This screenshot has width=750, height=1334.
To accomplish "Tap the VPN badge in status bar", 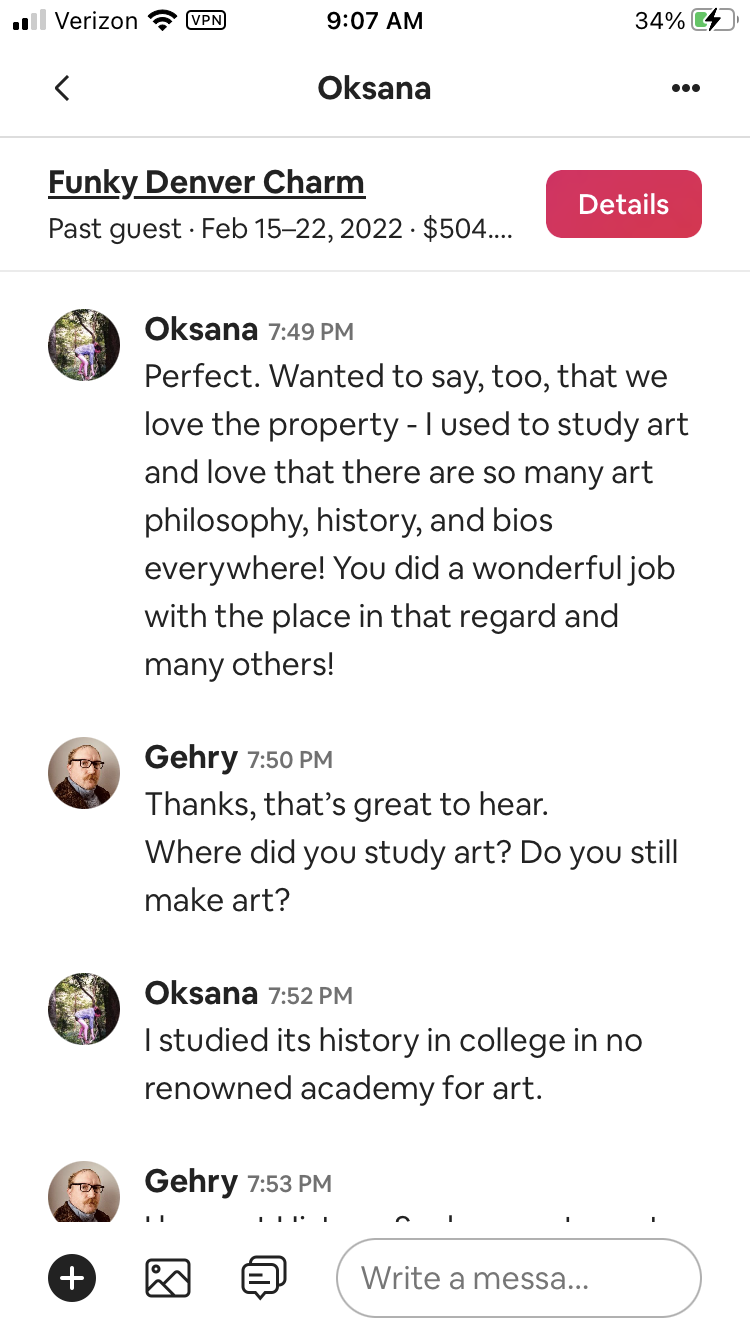I will pos(205,21).
